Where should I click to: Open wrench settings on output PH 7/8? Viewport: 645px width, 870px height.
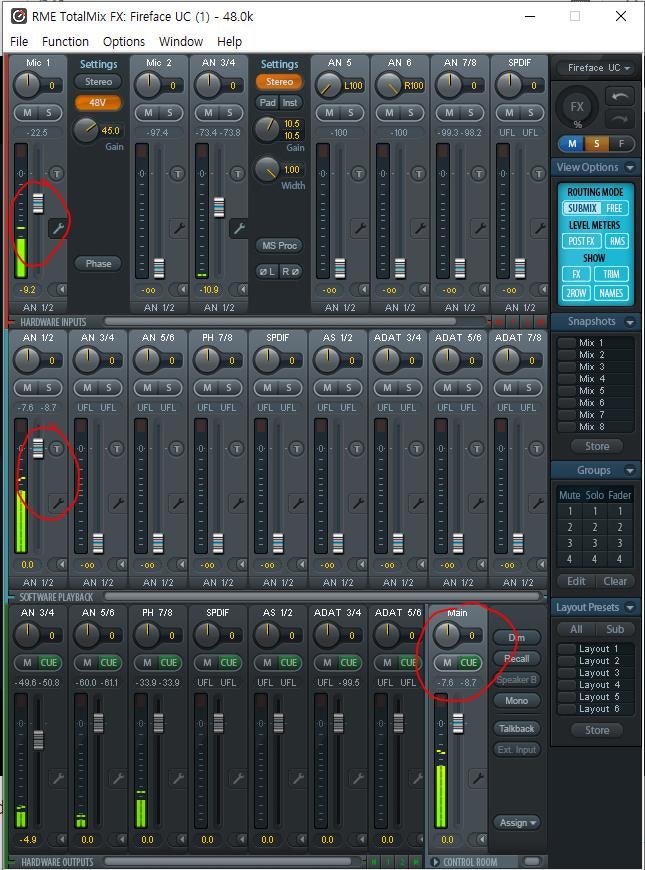(178, 778)
